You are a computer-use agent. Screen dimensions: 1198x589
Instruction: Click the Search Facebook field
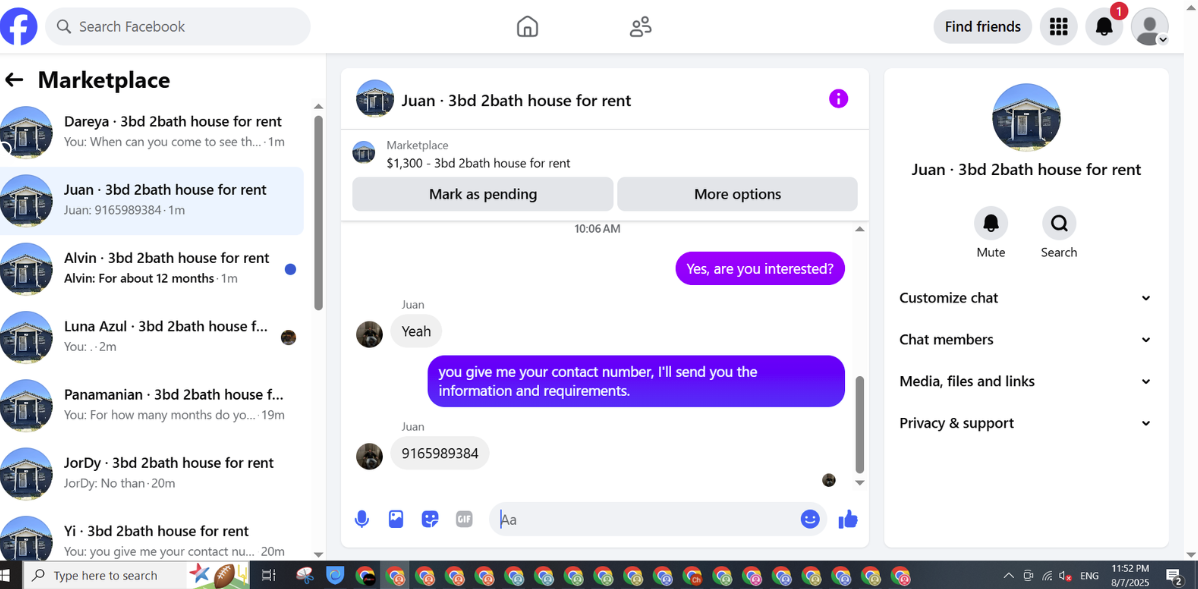pyautogui.click(x=178, y=27)
